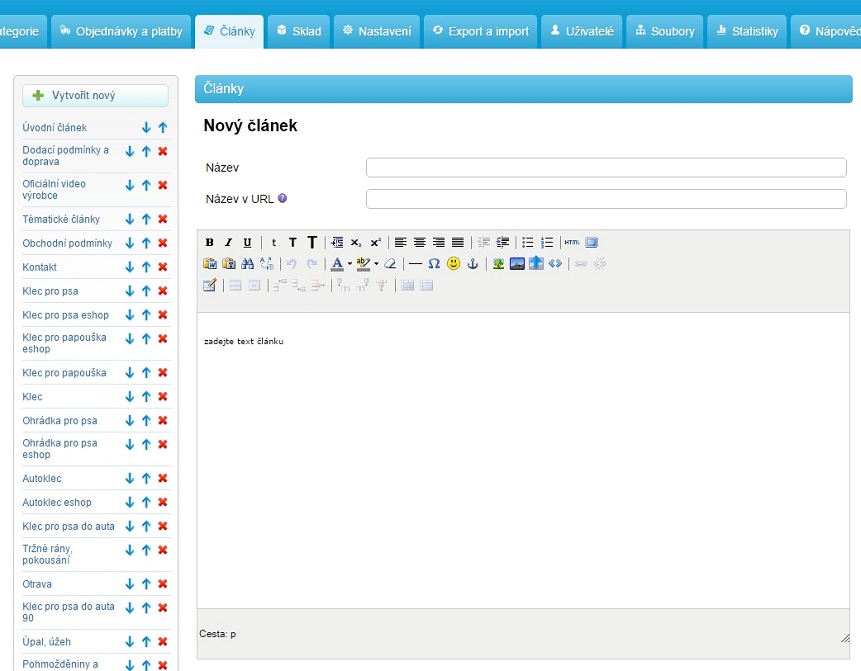Click the Vytvořit nový button
Image resolution: width=861 pixels, height=671 pixels.
tap(96, 96)
